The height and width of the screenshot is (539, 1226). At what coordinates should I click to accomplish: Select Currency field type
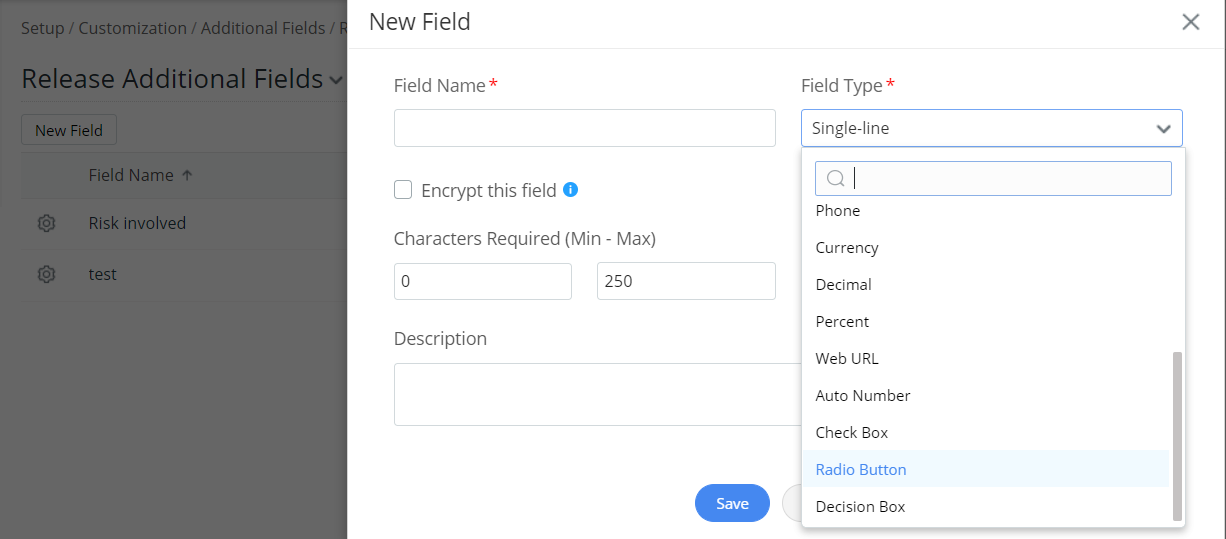846,247
